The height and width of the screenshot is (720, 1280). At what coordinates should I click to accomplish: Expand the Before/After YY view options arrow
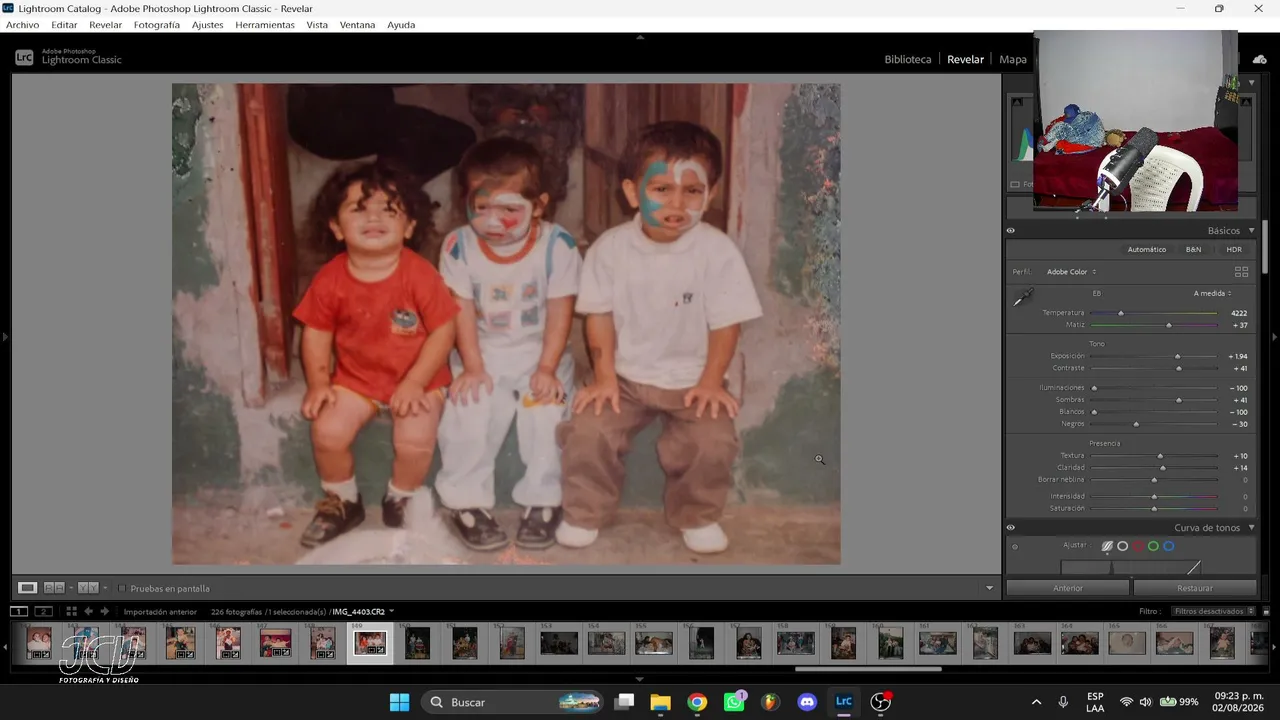point(107,588)
